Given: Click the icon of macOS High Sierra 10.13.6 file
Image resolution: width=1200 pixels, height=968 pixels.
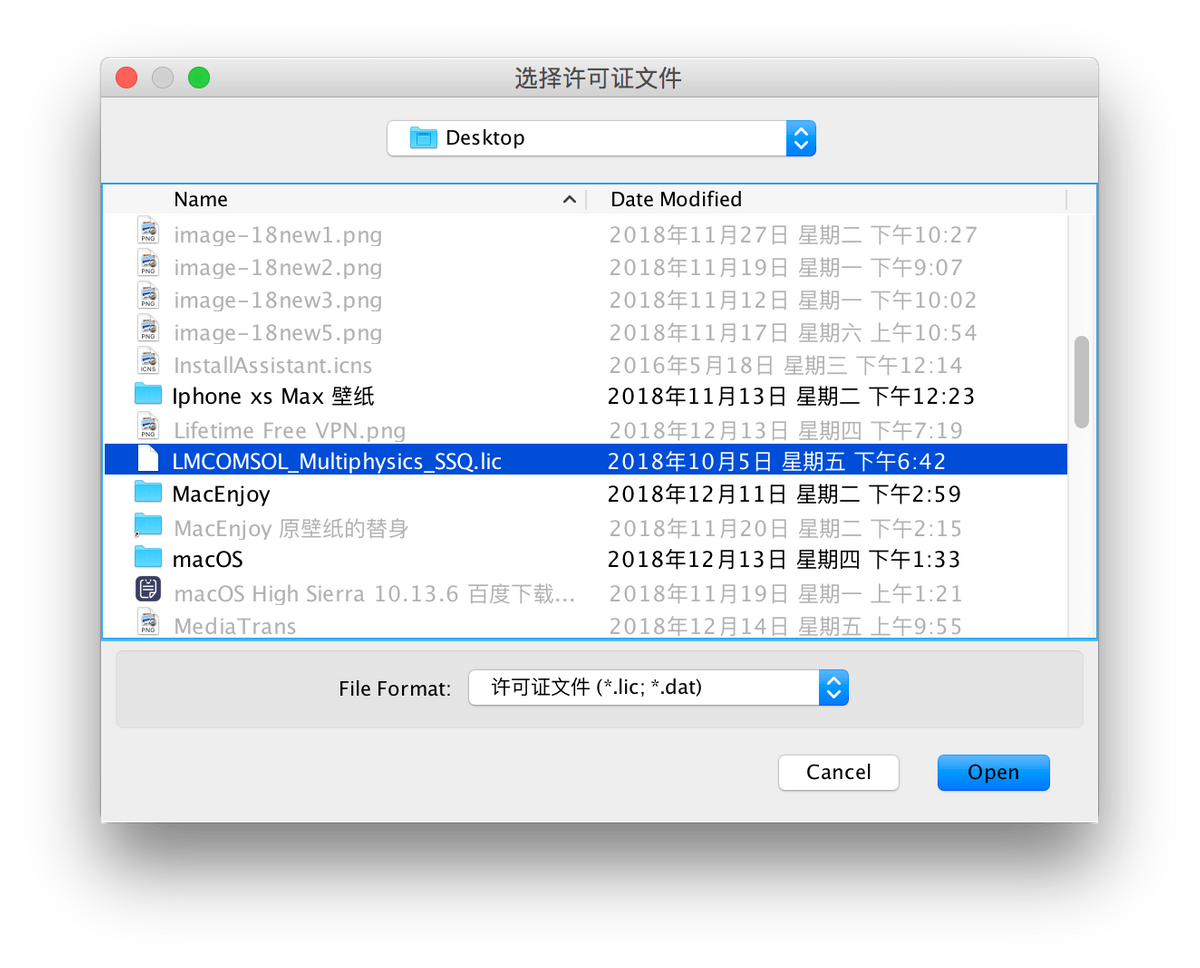Looking at the screenshot, I should point(148,590).
